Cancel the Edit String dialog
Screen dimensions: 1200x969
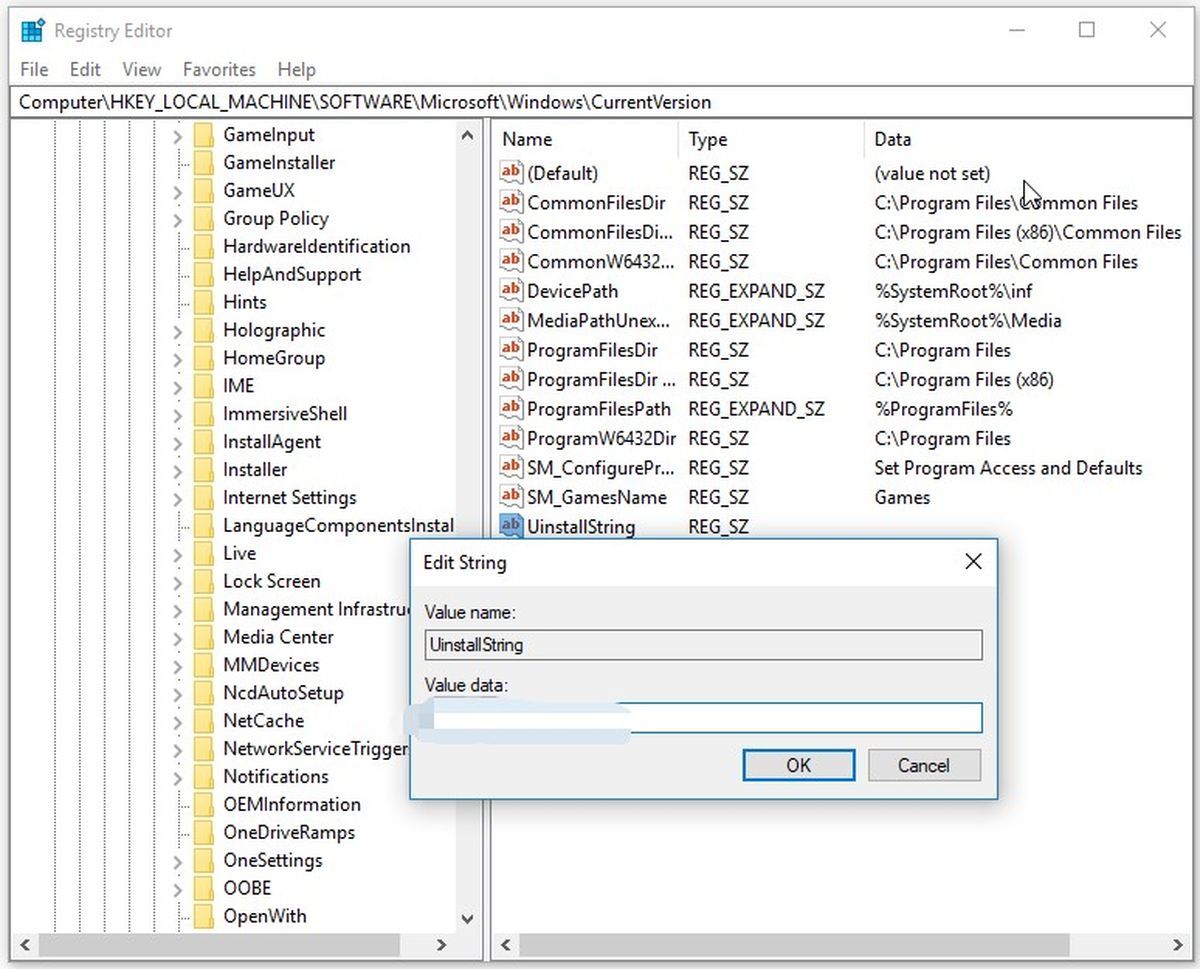tap(924, 765)
